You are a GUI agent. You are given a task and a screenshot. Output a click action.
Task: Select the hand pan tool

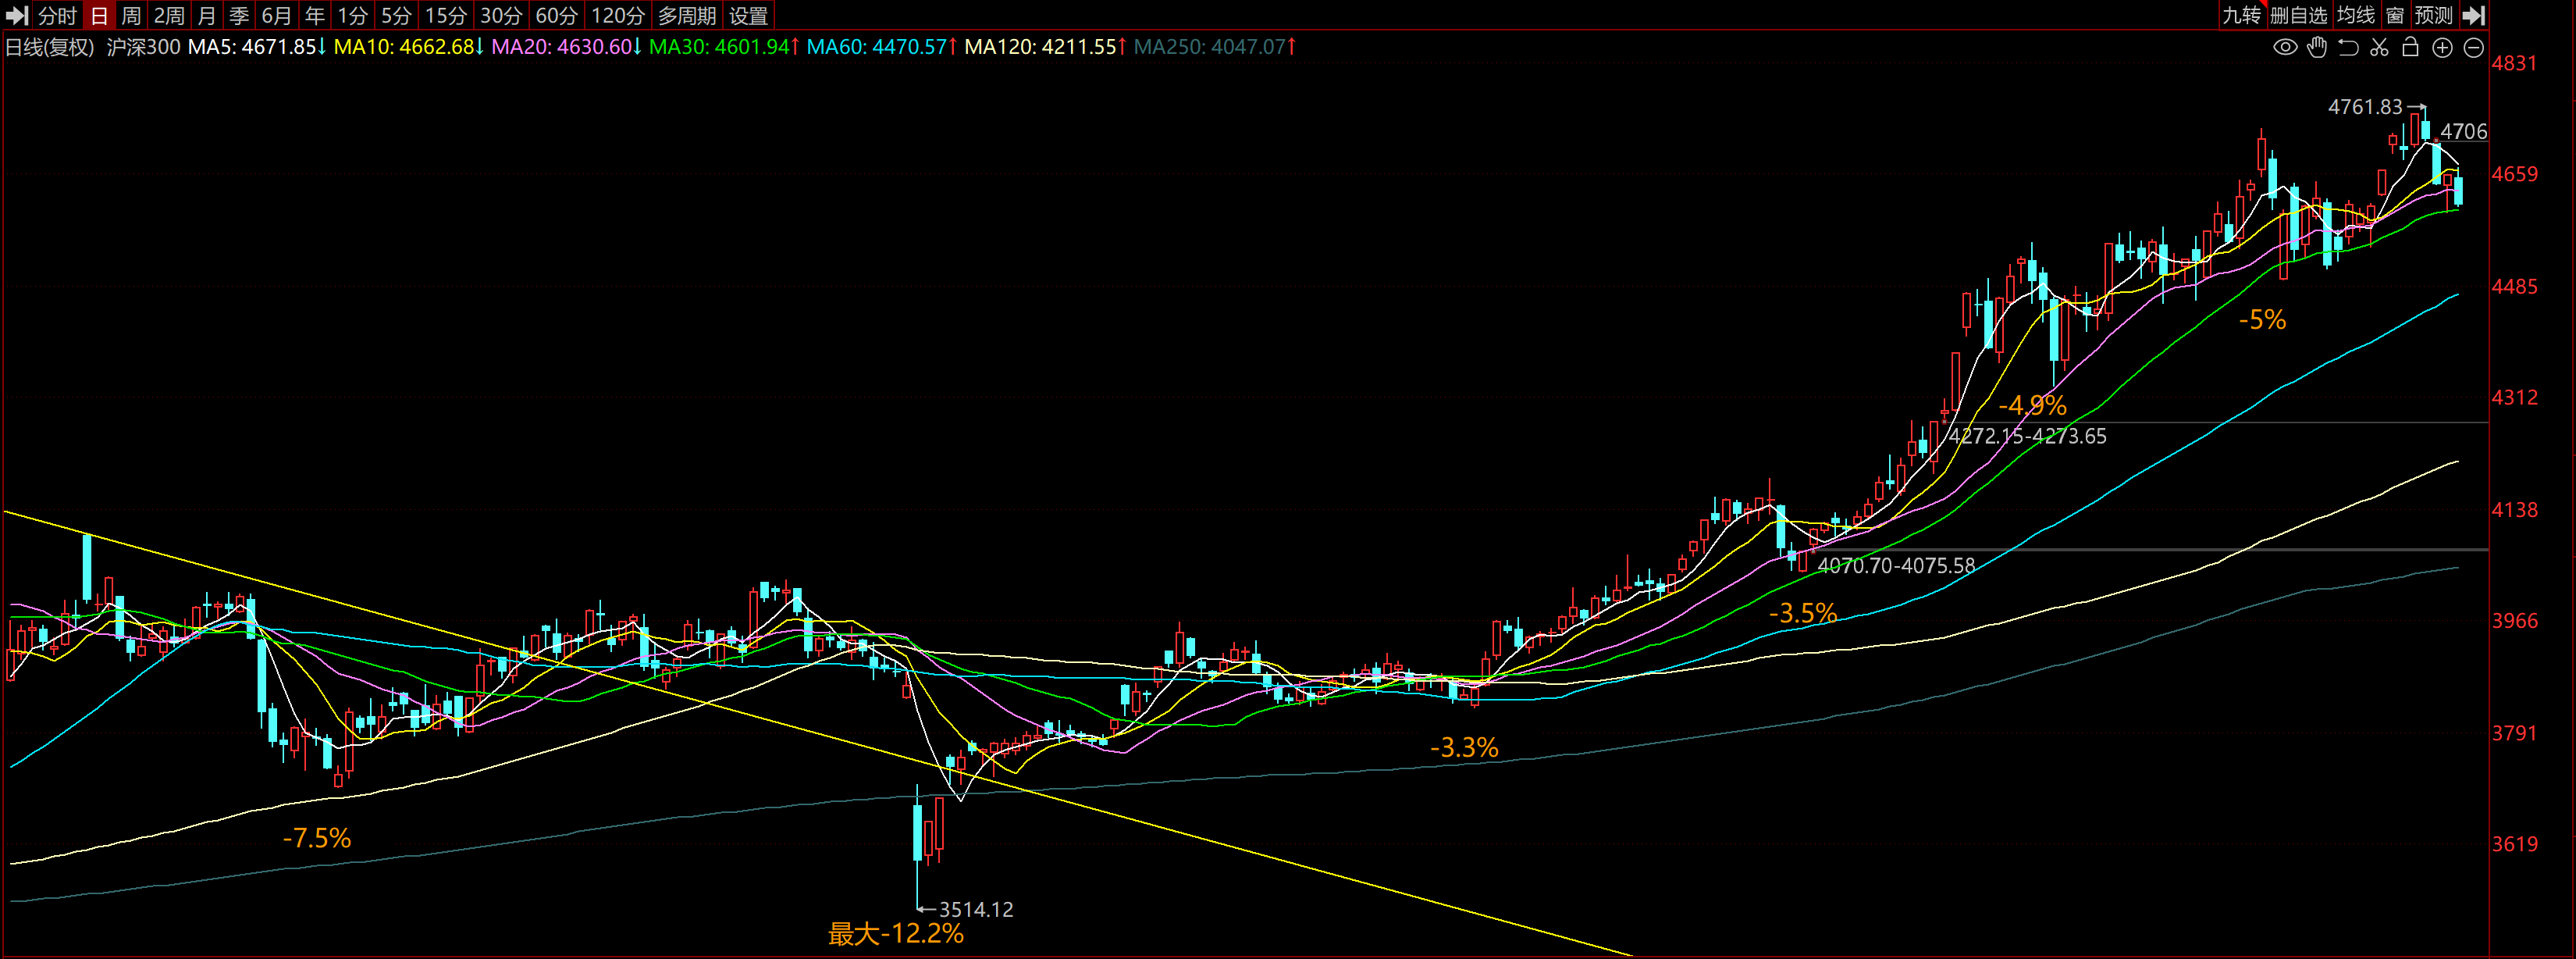[x=2317, y=47]
